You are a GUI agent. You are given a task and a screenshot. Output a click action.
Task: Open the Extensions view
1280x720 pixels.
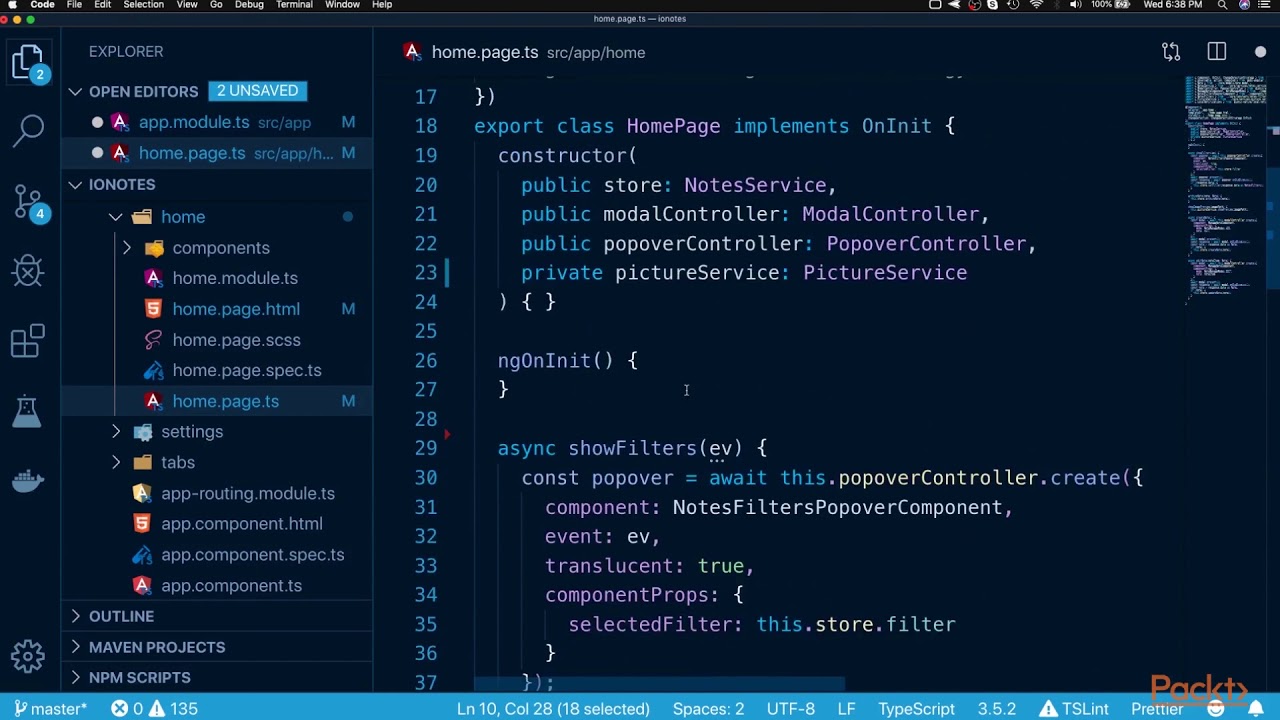point(28,340)
